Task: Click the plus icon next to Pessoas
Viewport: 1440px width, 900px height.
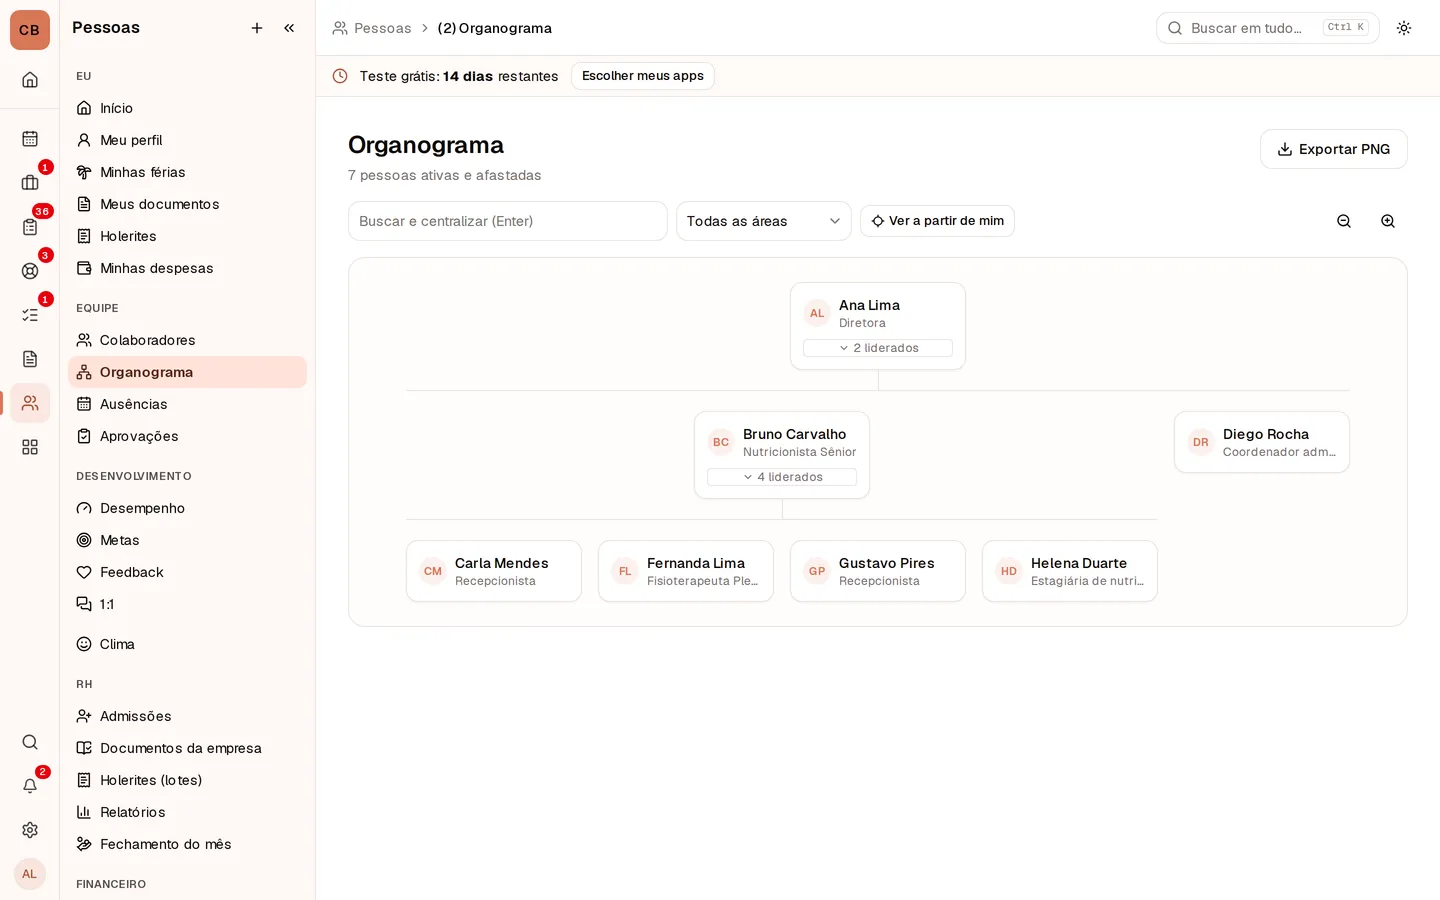Action: click(x=257, y=28)
